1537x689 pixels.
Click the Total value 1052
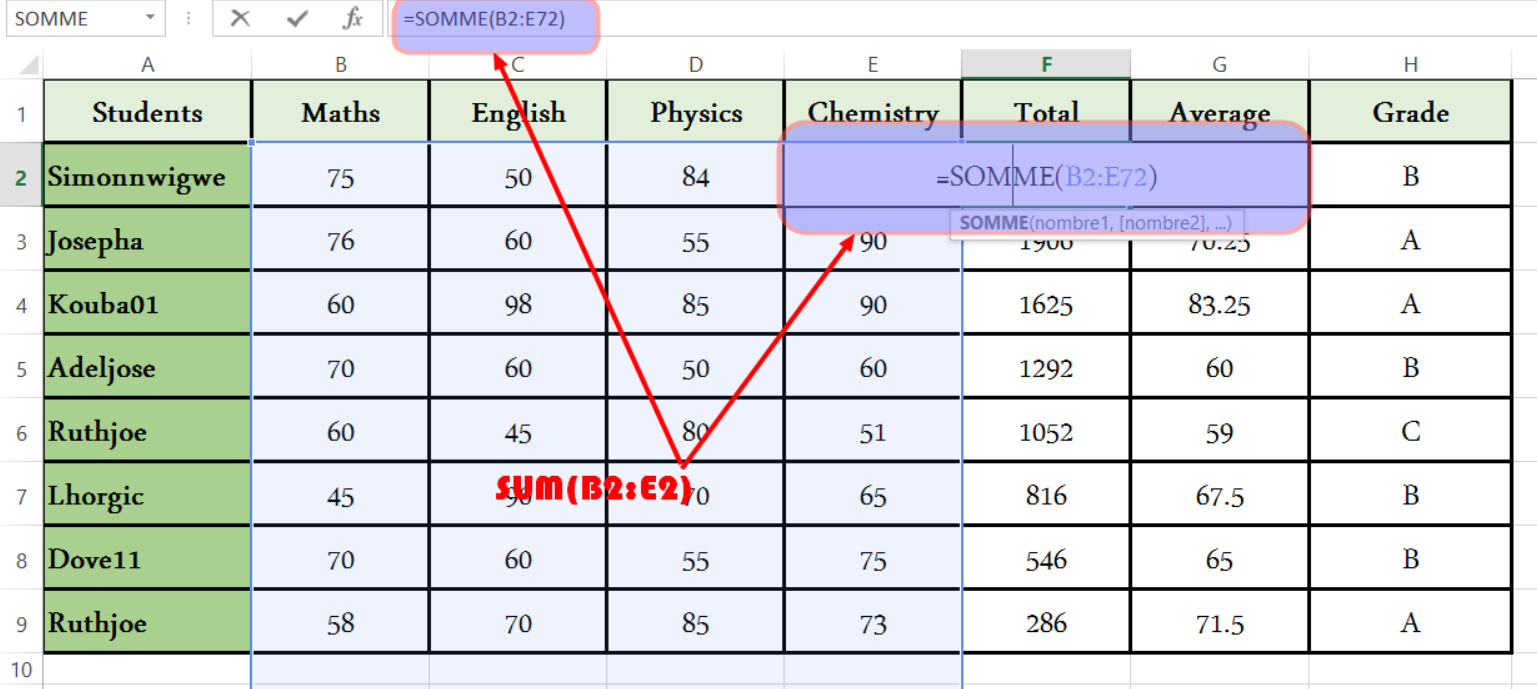(x=1046, y=432)
